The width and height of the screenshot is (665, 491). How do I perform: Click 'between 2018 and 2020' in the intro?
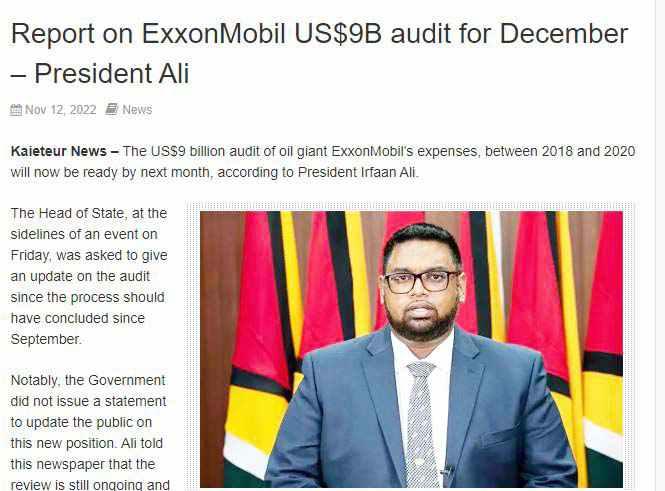tap(560, 151)
